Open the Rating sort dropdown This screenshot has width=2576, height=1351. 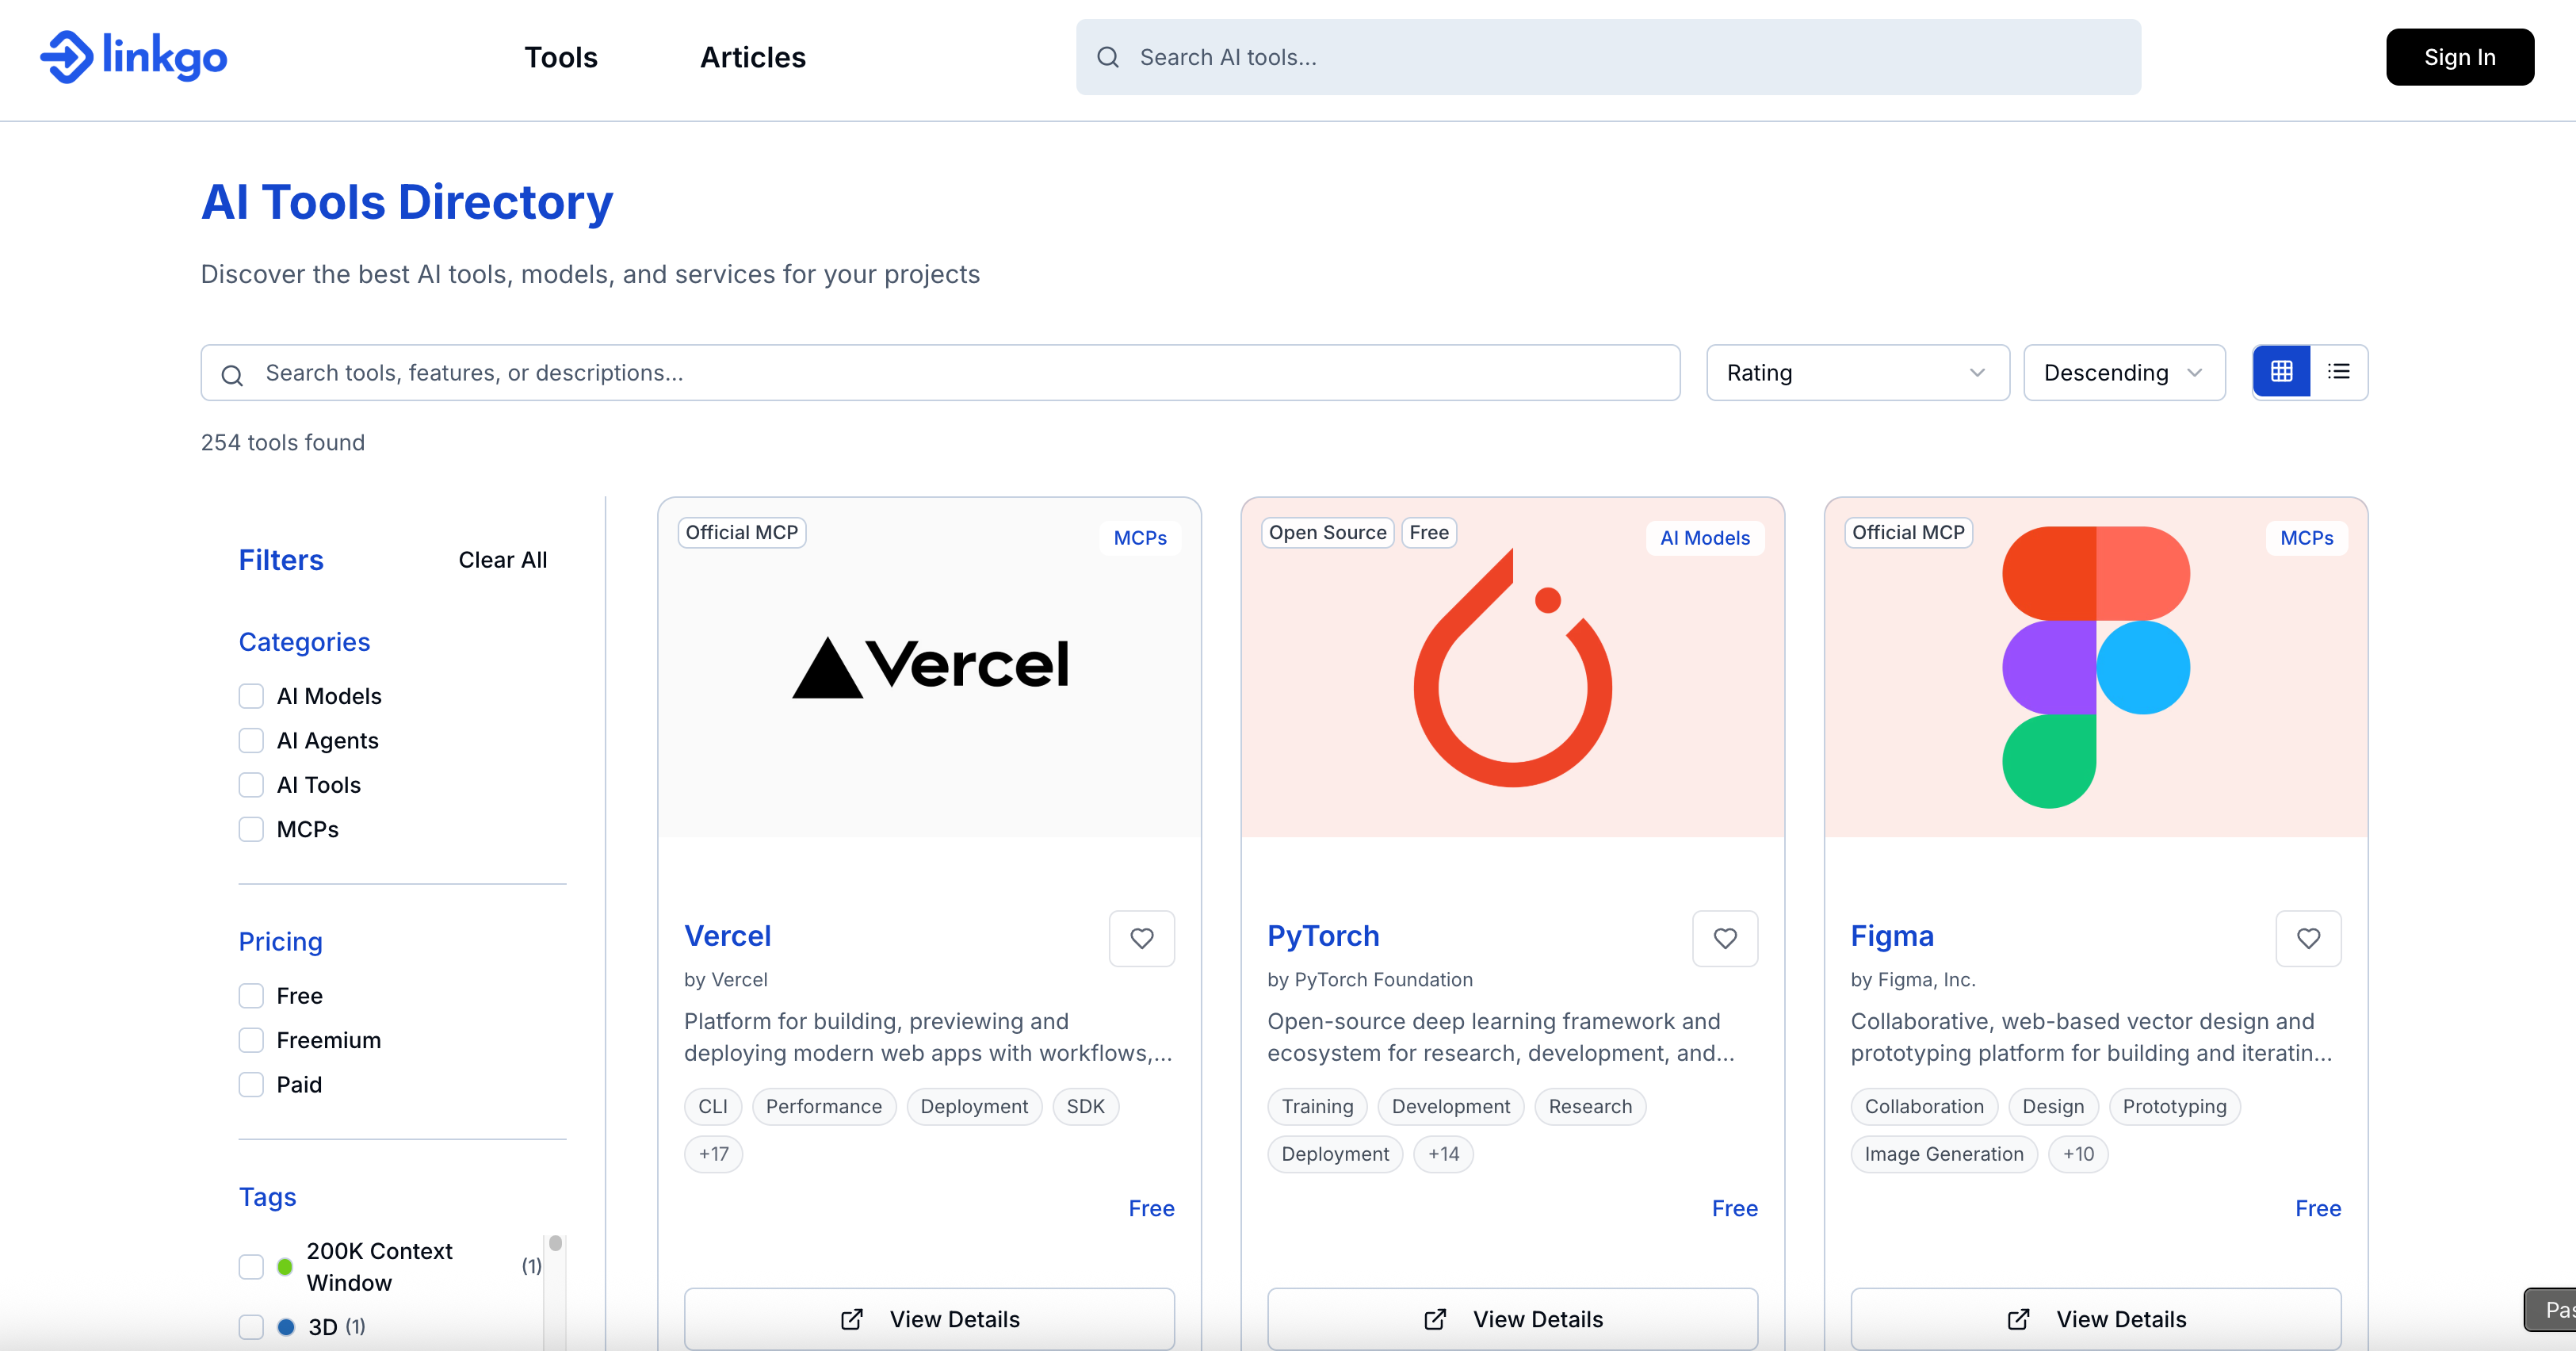[x=1857, y=372]
